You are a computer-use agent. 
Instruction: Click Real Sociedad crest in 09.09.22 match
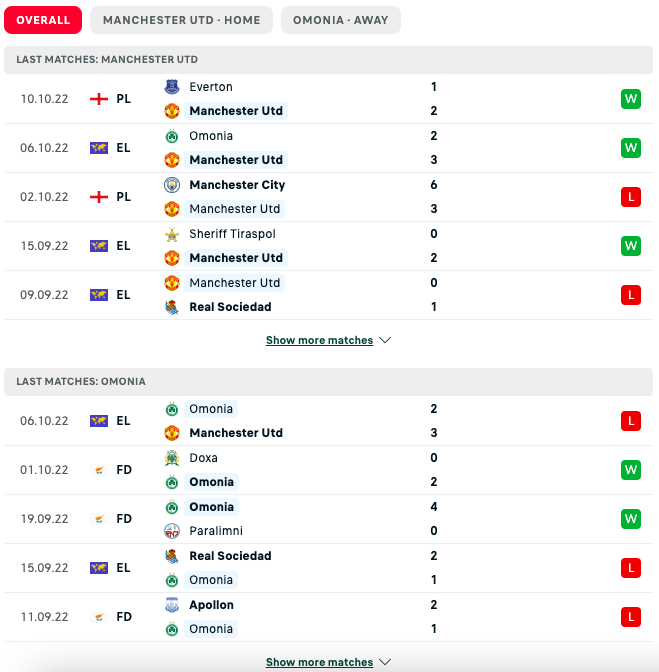171,307
